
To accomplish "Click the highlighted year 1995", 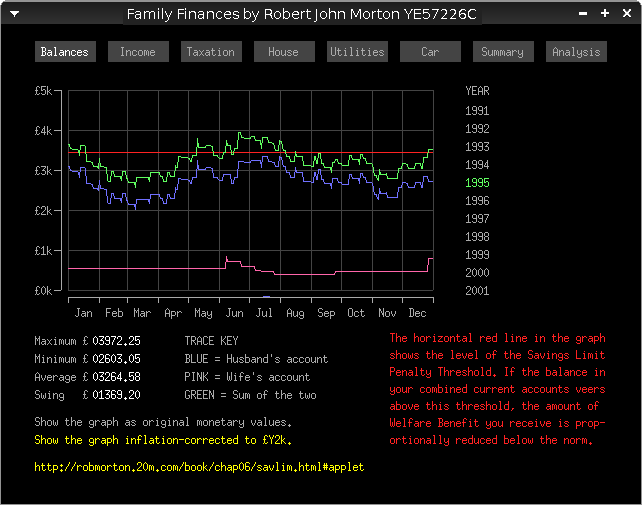I will [x=477, y=183].
